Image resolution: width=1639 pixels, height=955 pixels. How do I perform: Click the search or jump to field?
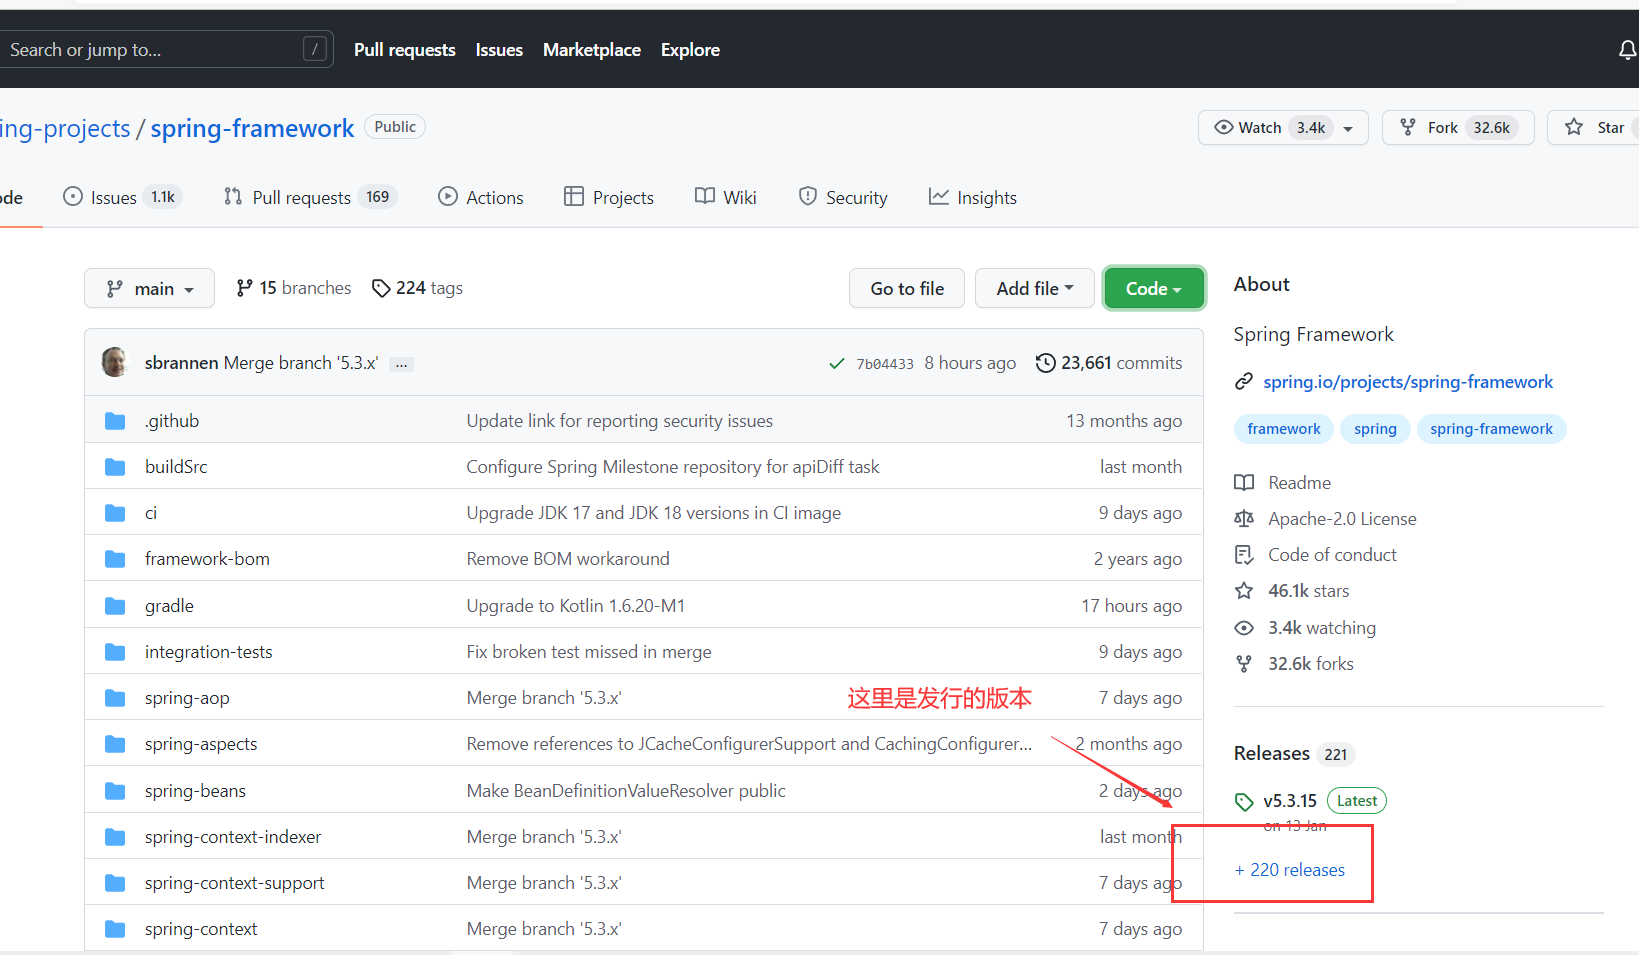[166, 49]
